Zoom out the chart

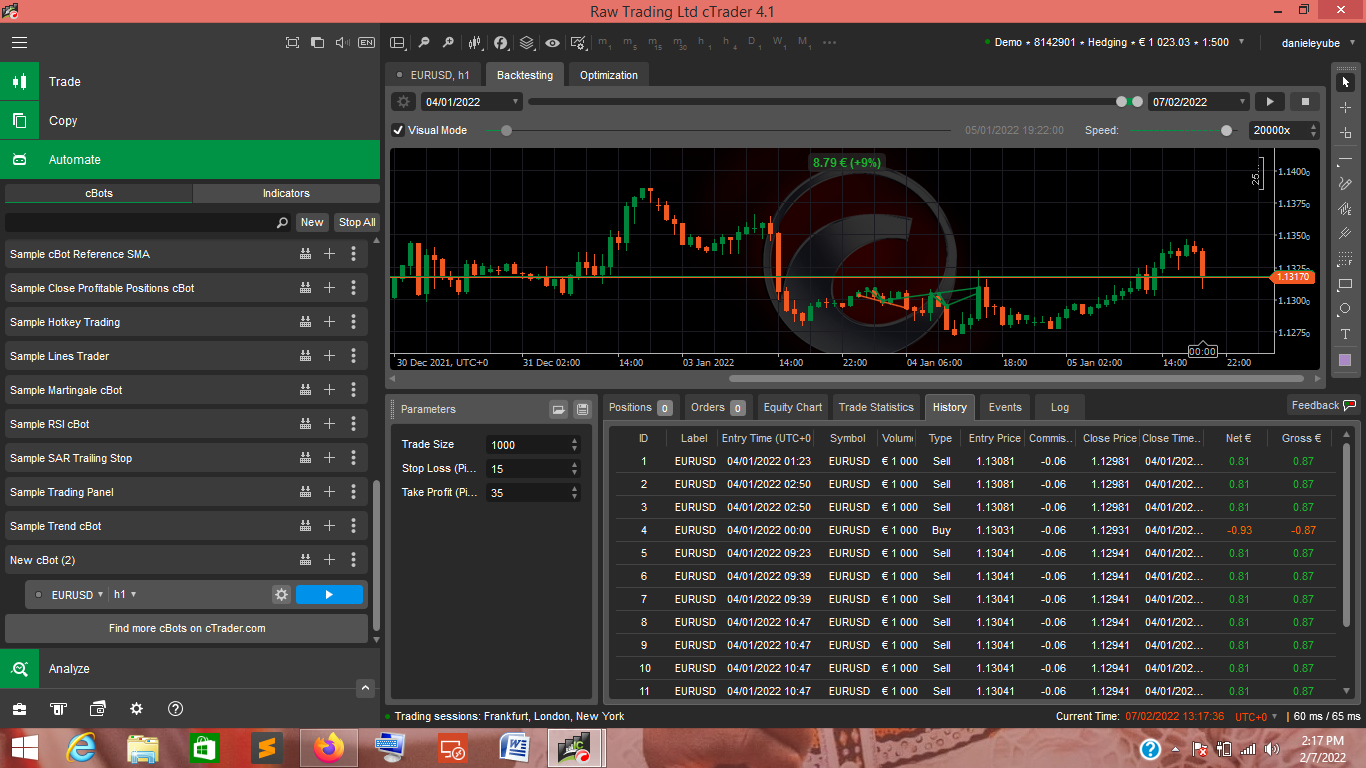point(423,43)
